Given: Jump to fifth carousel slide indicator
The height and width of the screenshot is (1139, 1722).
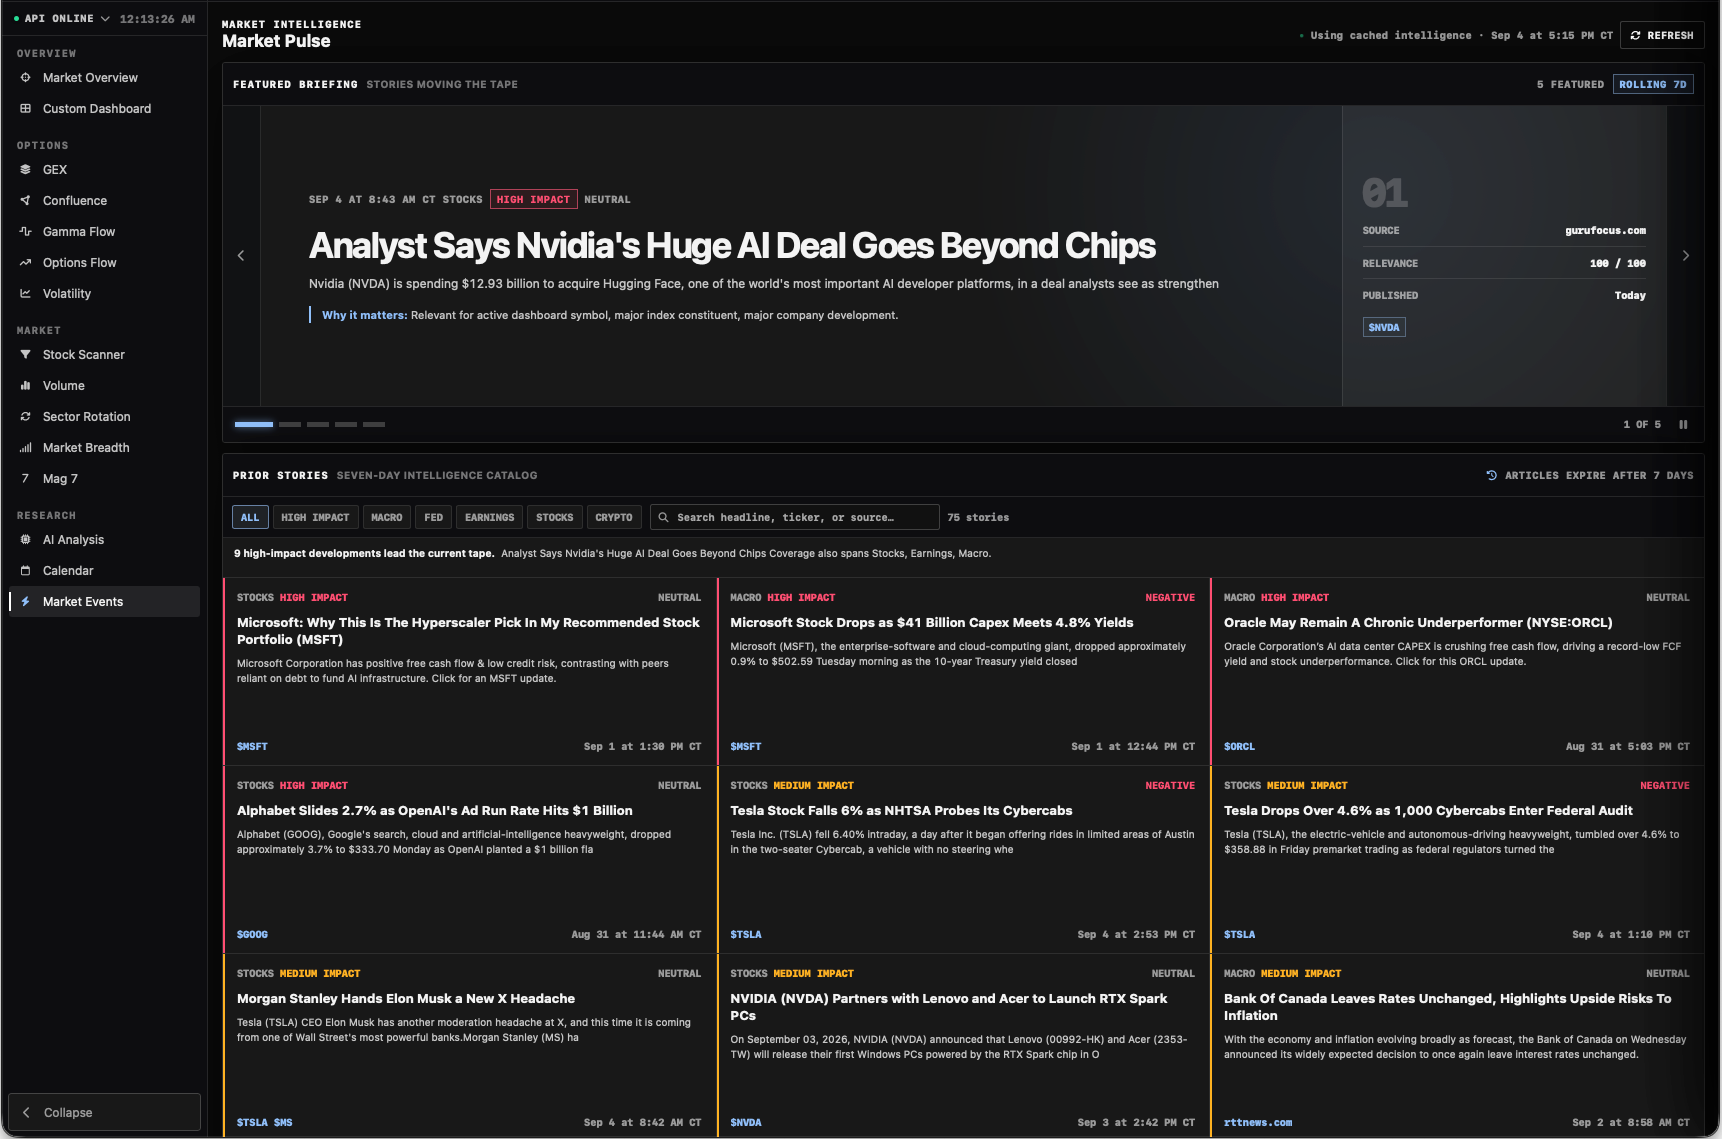Looking at the screenshot, I should click(x=374, y=425).
